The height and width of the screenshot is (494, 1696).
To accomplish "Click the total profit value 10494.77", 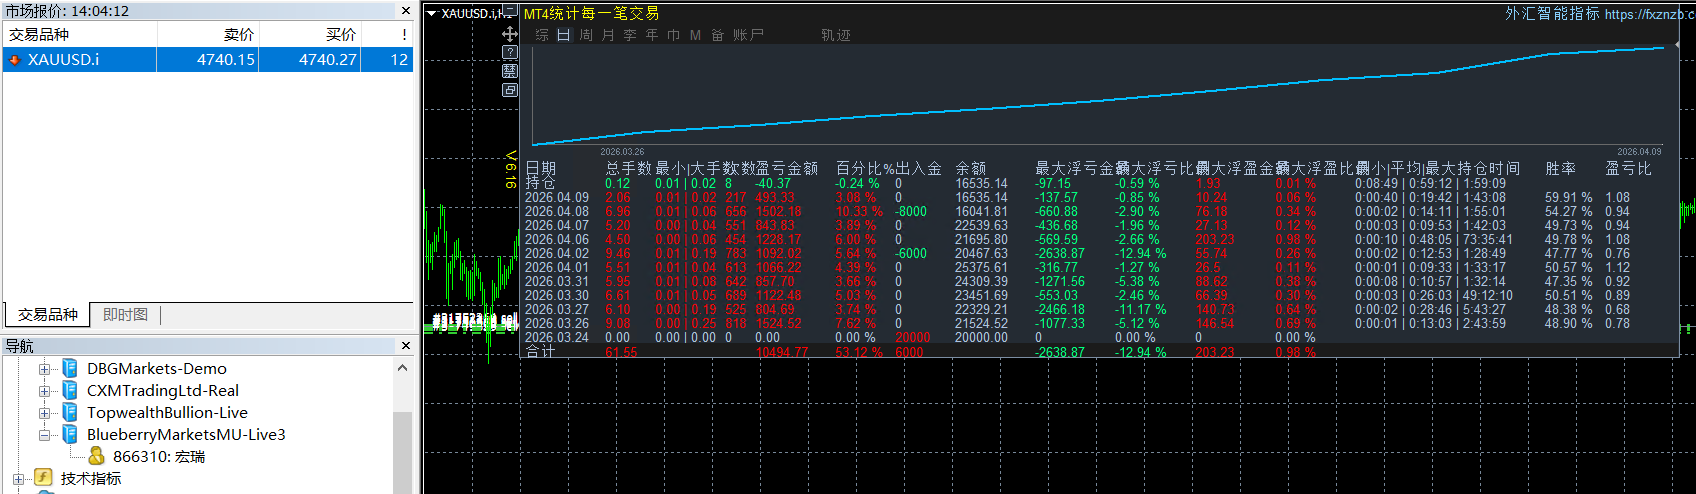I will point(782,353).
